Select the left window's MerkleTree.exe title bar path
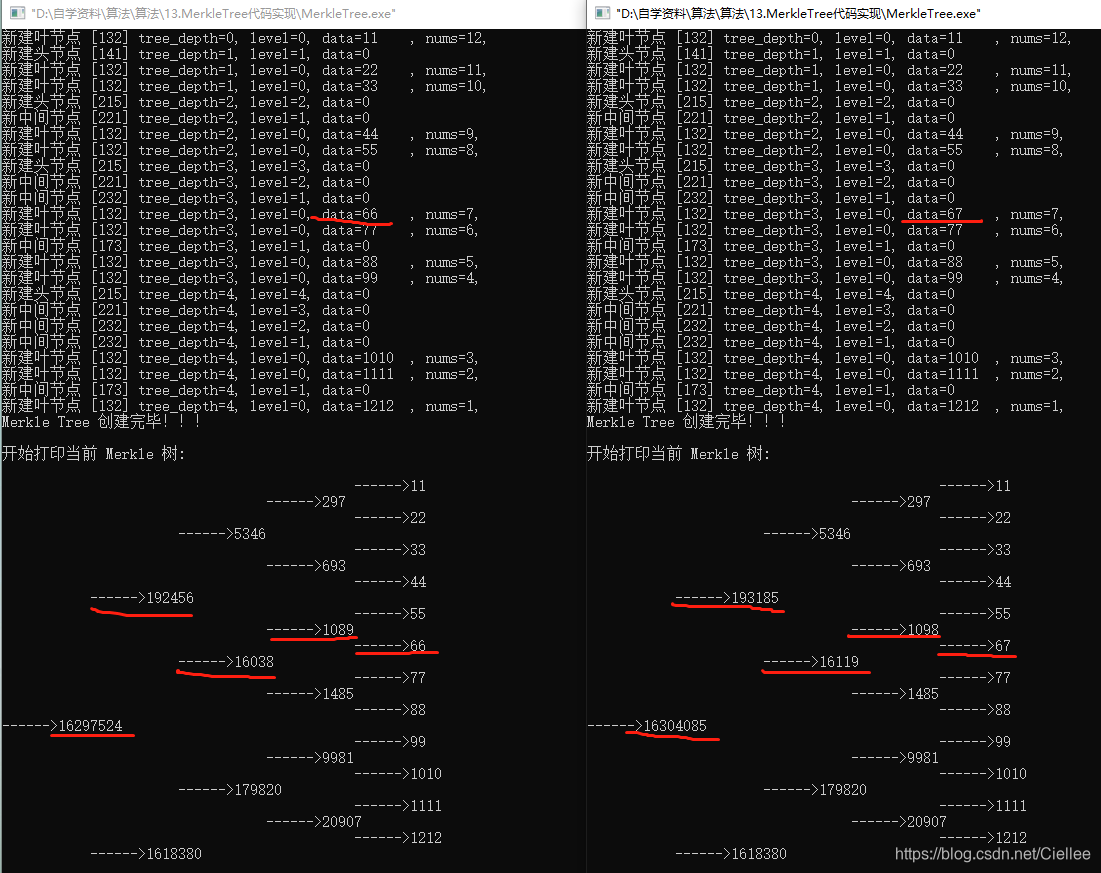 coord(213,13)
